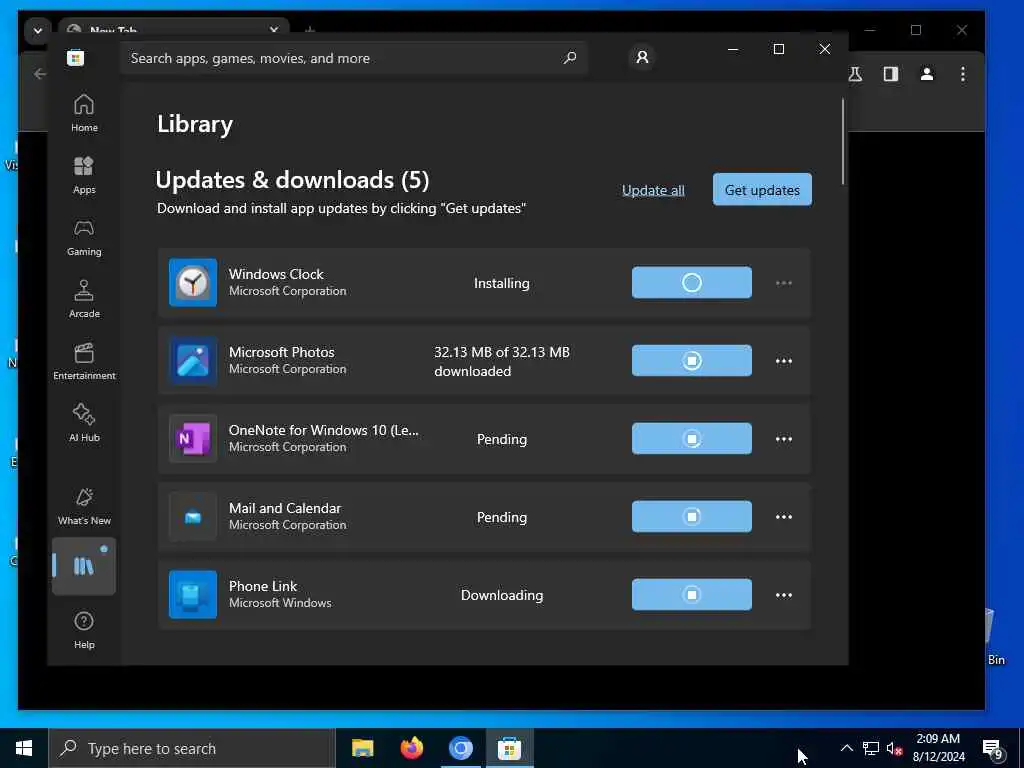
Task: Select the Library icon in sidebar
Action: click(x=84, y=566)
